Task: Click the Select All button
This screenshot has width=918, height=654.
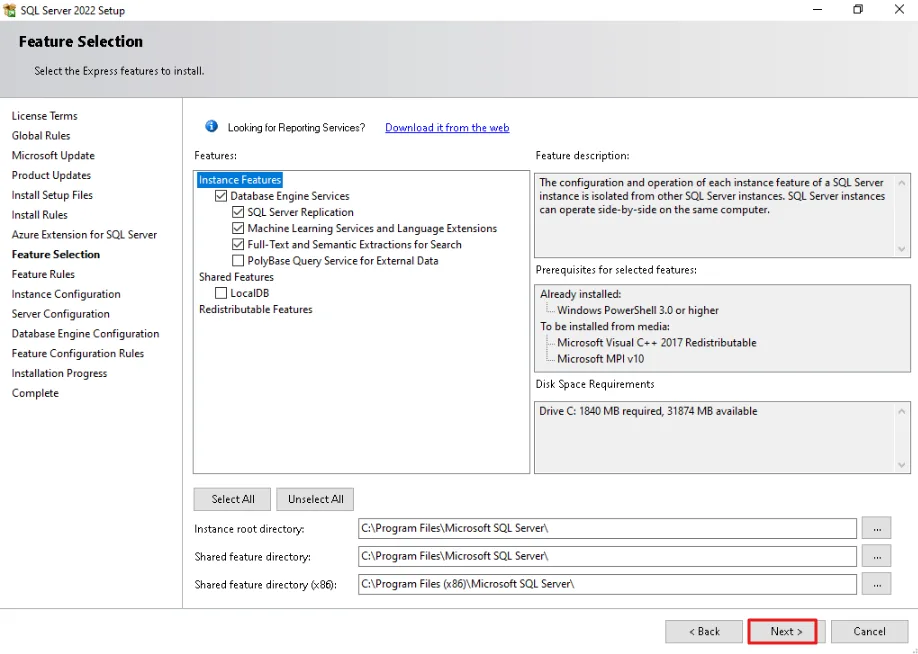Action: 232,499
